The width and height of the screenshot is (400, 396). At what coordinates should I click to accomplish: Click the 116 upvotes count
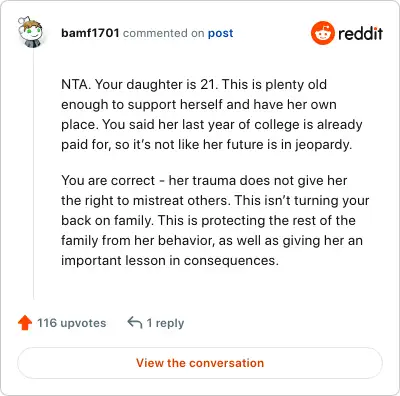[71, 323]
